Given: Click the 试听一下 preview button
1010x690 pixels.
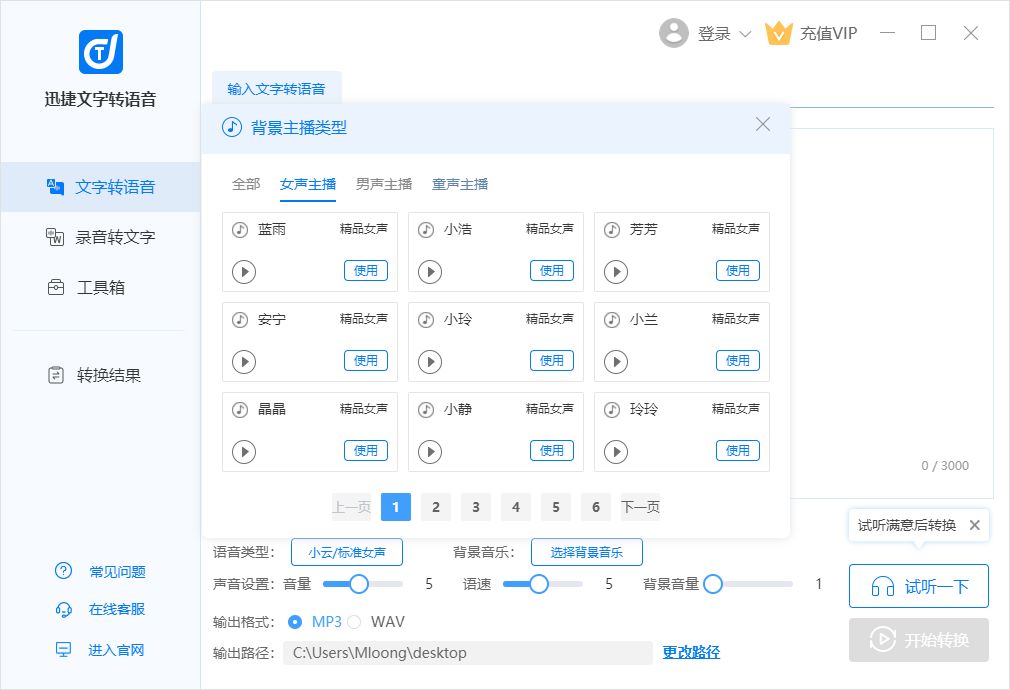Looking at the screenshot, I should pyautogui.click(x=919, y=586).
